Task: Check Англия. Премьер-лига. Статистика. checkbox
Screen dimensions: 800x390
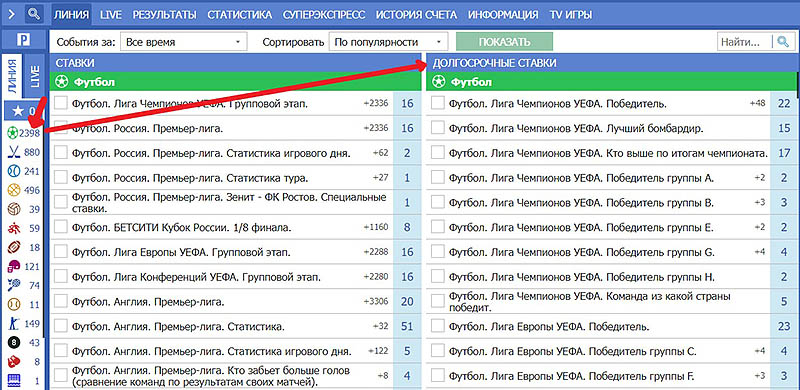Action: tap(61, 326)
